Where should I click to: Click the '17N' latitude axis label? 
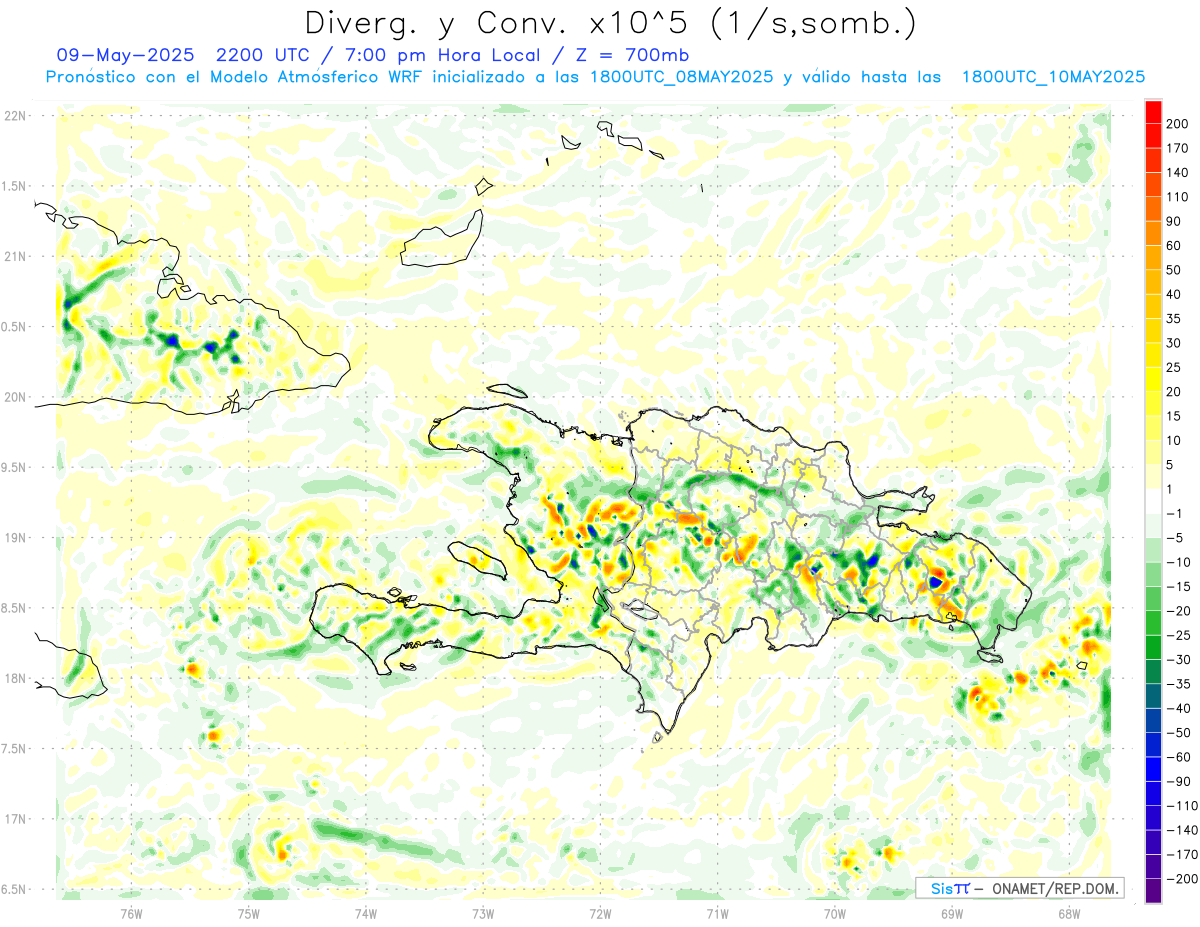pos(14,819)
